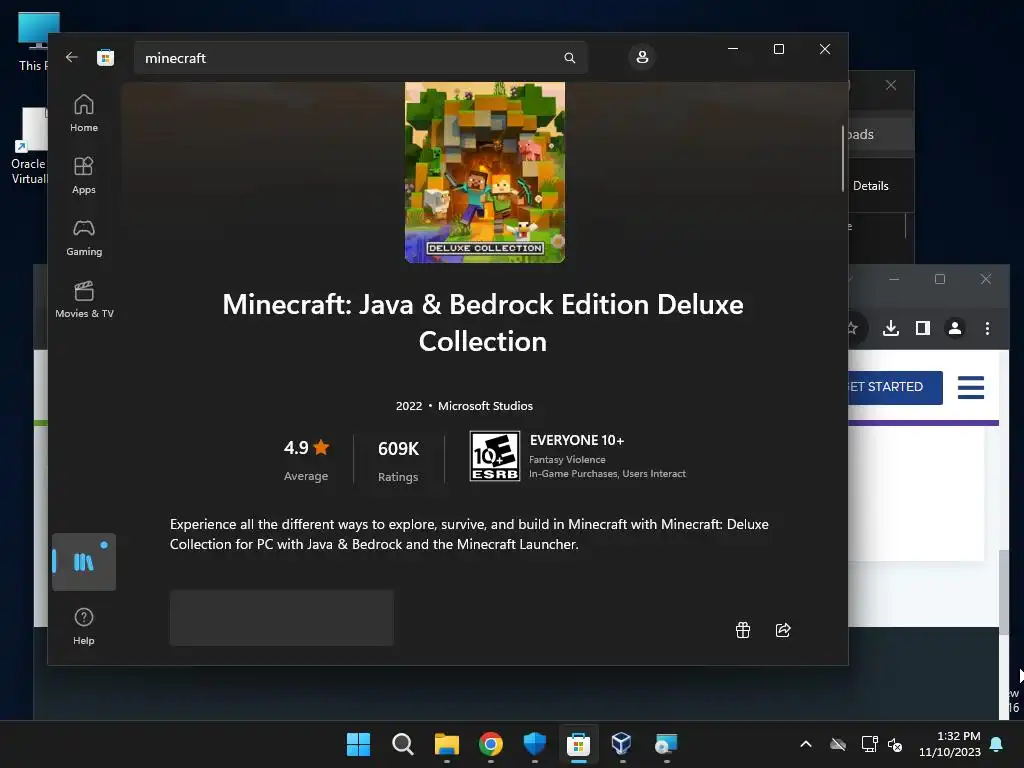The width and height of the screenshot is (1024, 768).
Task: Click the share icon on the product page
Action: coord(783,630)
